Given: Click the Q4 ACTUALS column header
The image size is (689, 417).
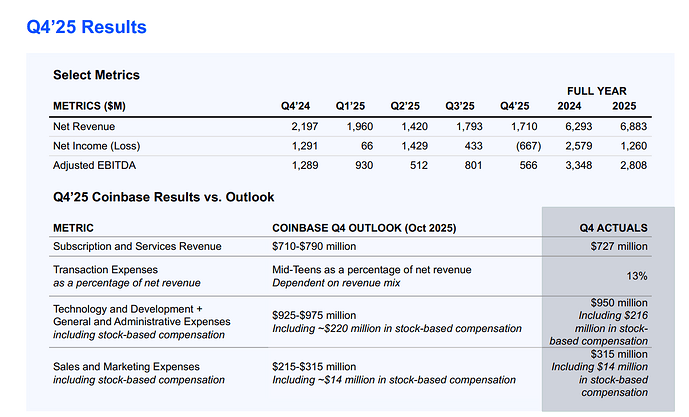Looking at the screenshot, I should click(613, 228).
